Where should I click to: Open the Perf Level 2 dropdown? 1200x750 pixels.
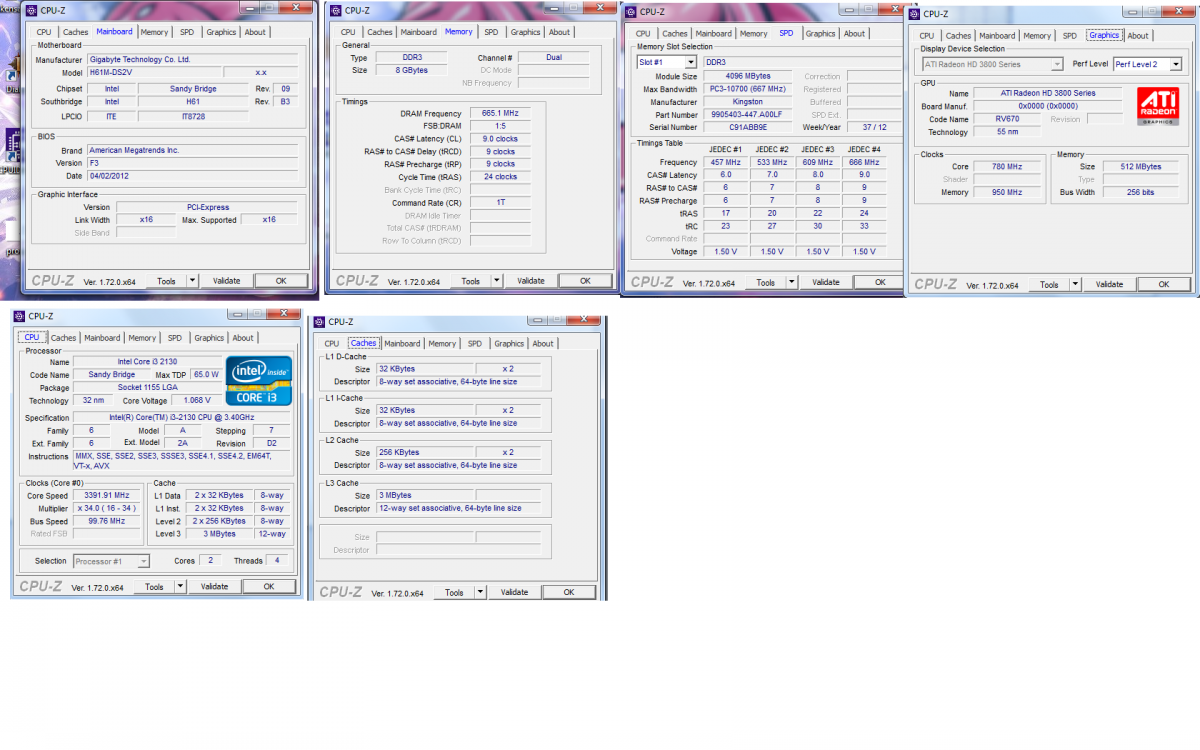pyautogui.click(x=1175, y=64)
